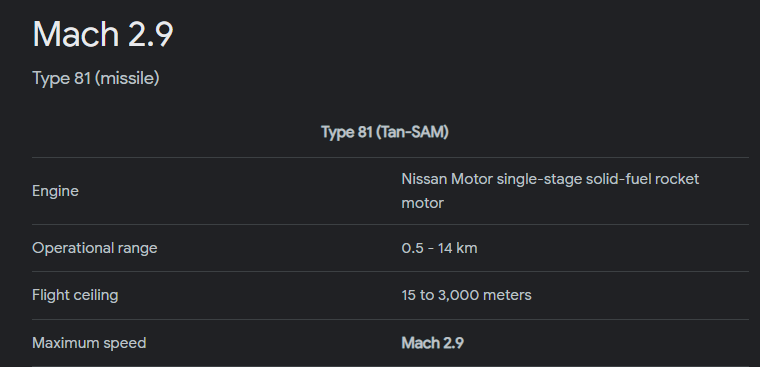
Task: Select the Flight ceiling row label
Action: point(75,295)
